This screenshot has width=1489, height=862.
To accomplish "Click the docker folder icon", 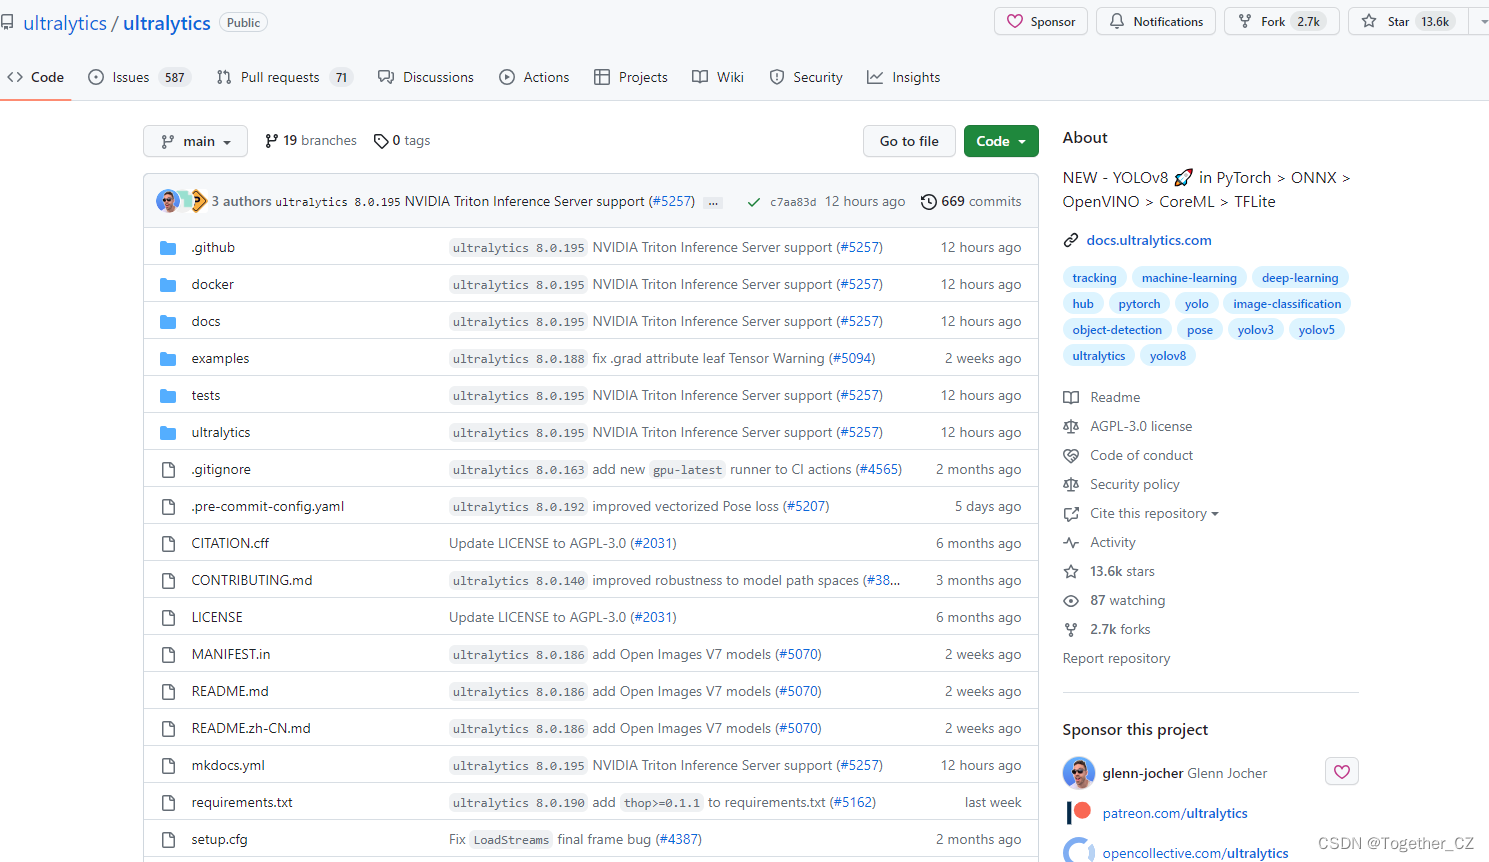I will point(168,285).
